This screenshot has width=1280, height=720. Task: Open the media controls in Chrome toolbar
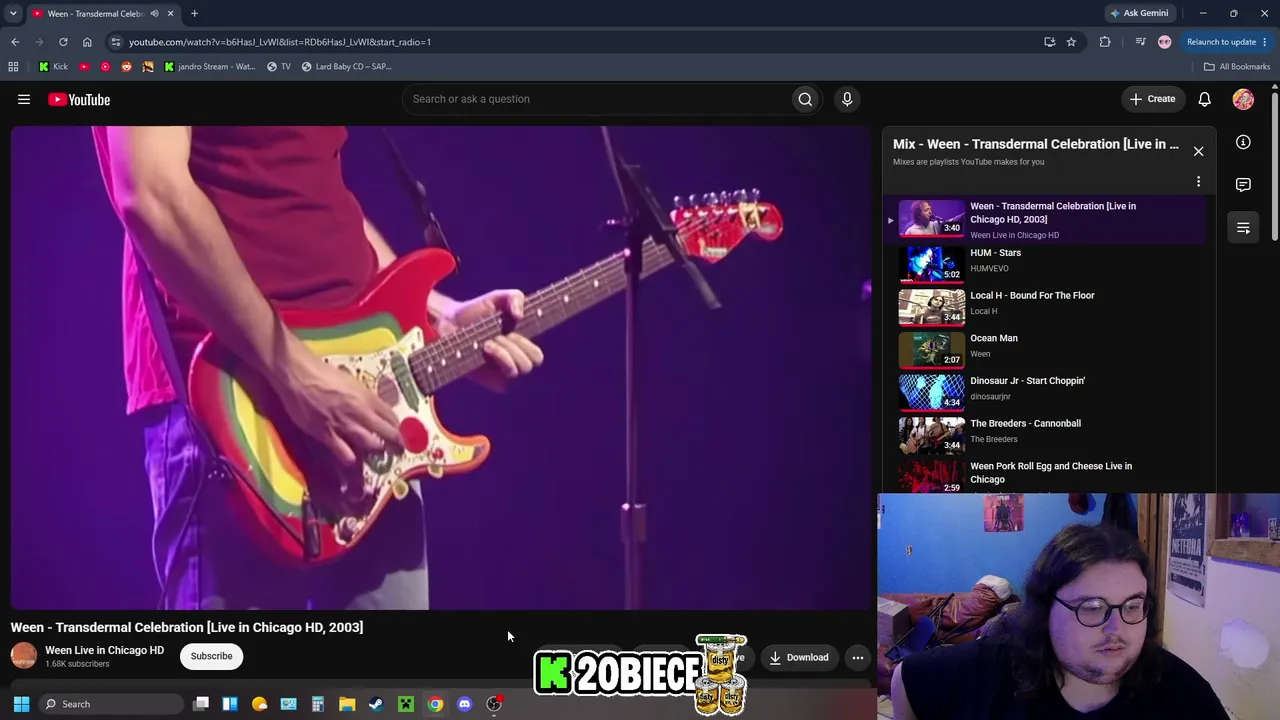pyautogui.click(x=1140, y=42)
